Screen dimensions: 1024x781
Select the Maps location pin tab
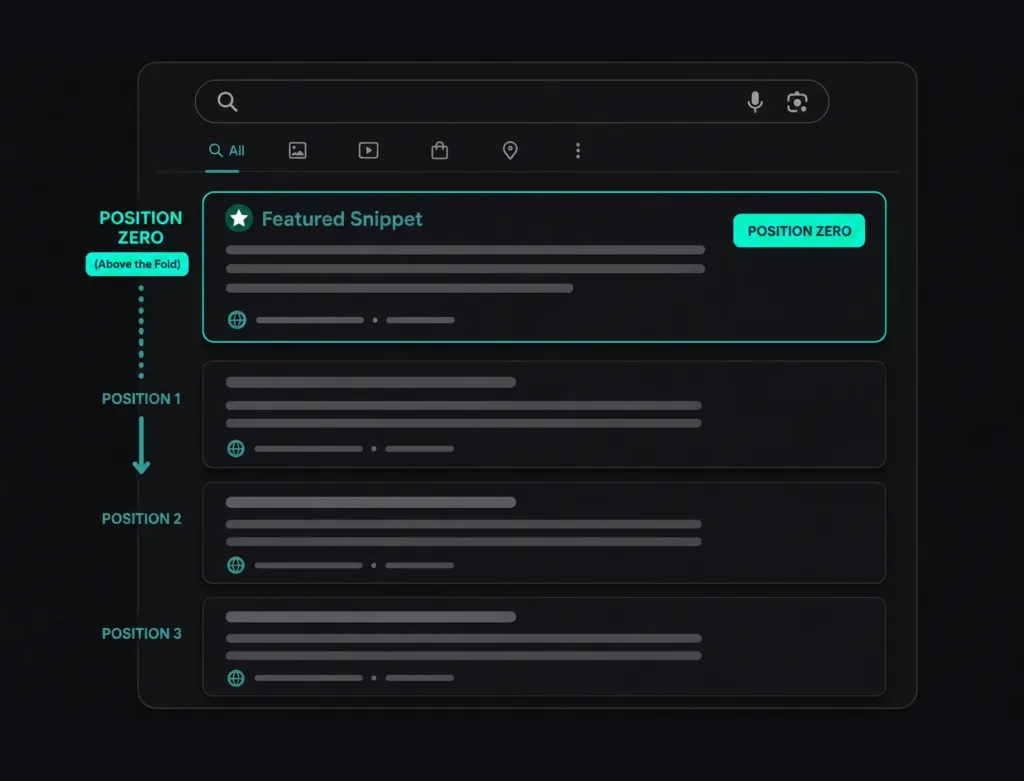(510, 151)
